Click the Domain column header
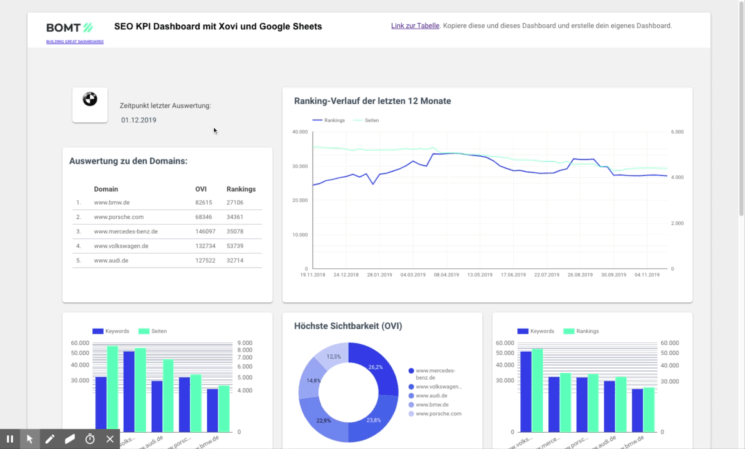The height and width of the screenshot is (449, 745). (106, 189)
